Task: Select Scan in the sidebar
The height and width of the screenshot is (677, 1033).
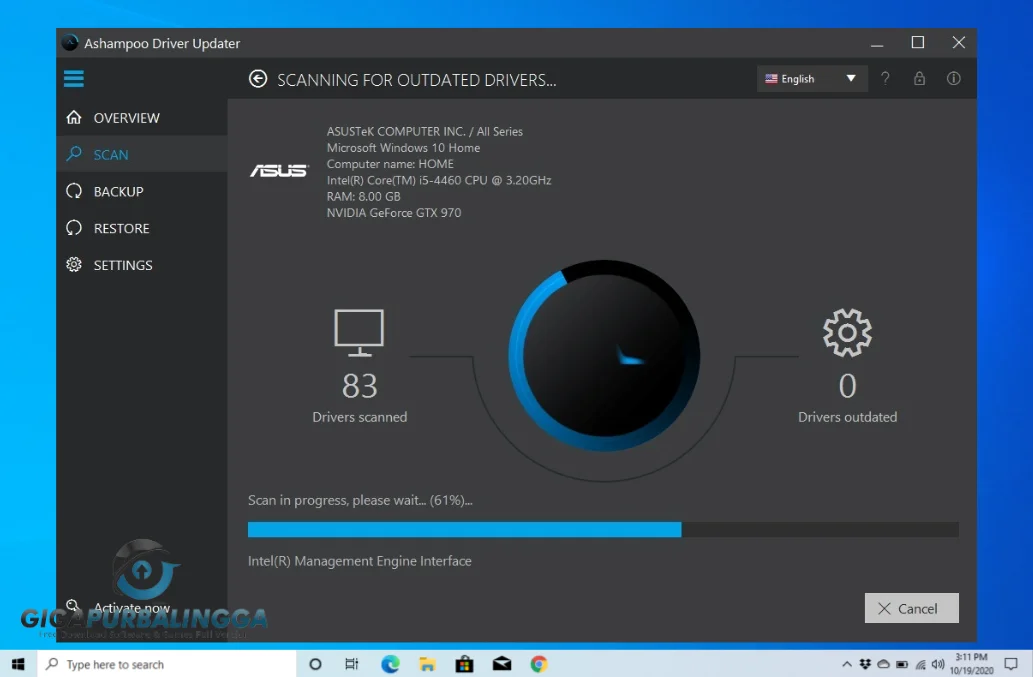Action: pos(142,155)
